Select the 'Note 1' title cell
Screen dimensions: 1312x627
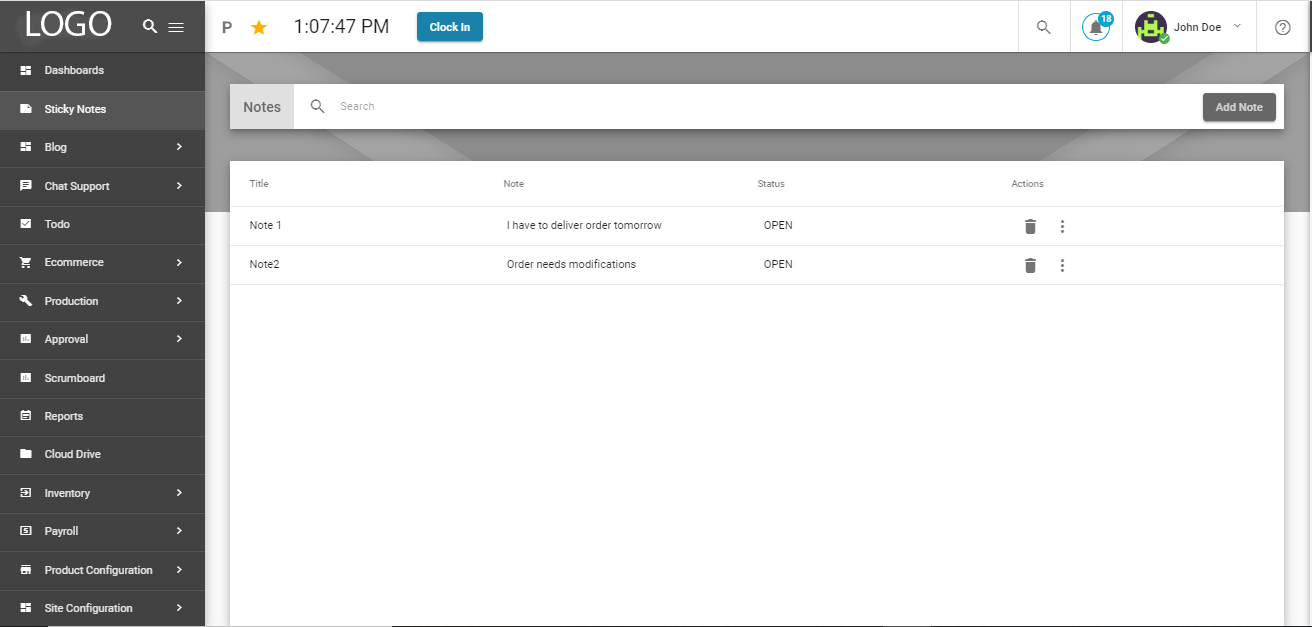pyautogui.click(x=266, y=225)
